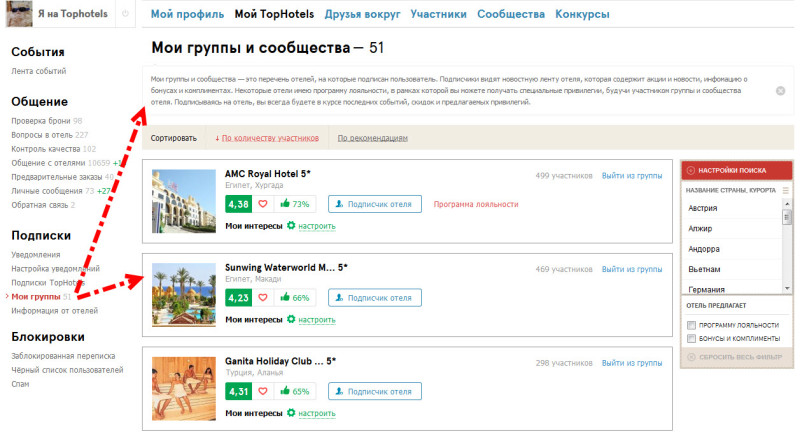This screenshot has width=800, height=432.
Task: Click the list icon beside Название страны, курорта
Action: coord(786,190)
